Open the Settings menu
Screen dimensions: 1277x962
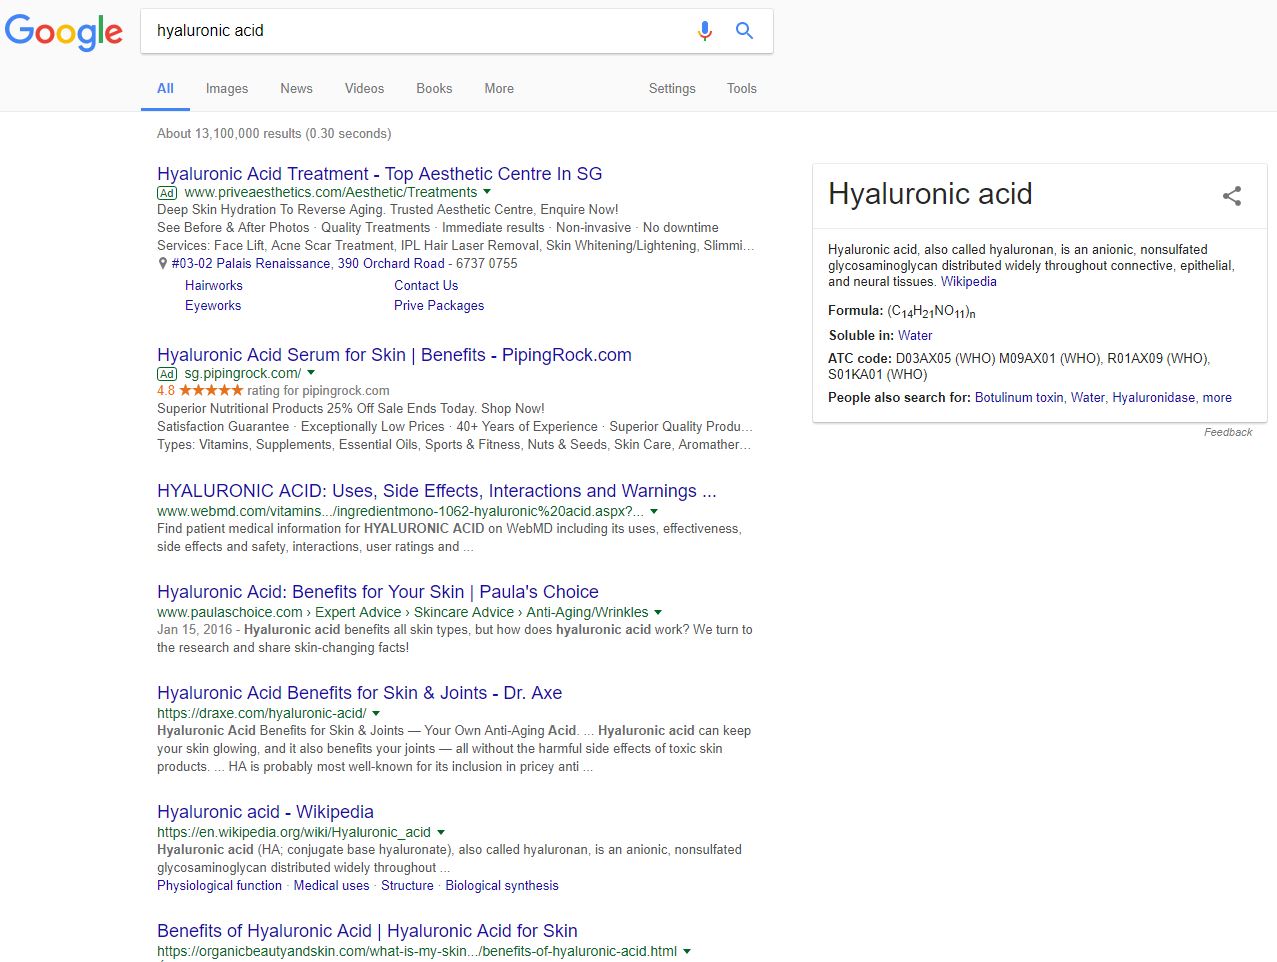point(672,88)
